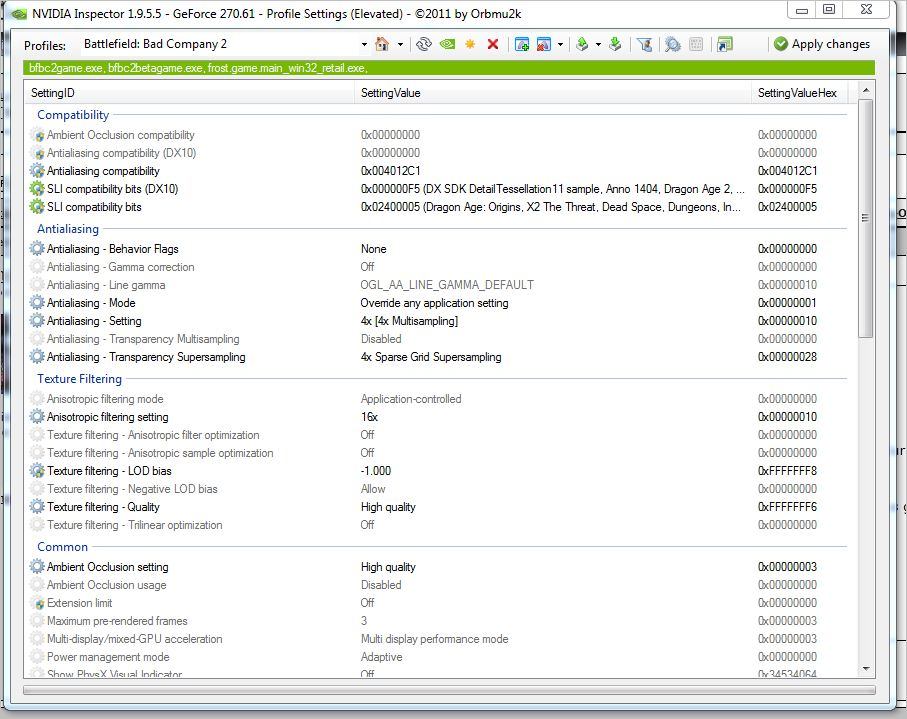Click the gear icon beside Antialiasing - Transparency Supersampling
The image size is (907, 719).
click(x=37, y=357)
